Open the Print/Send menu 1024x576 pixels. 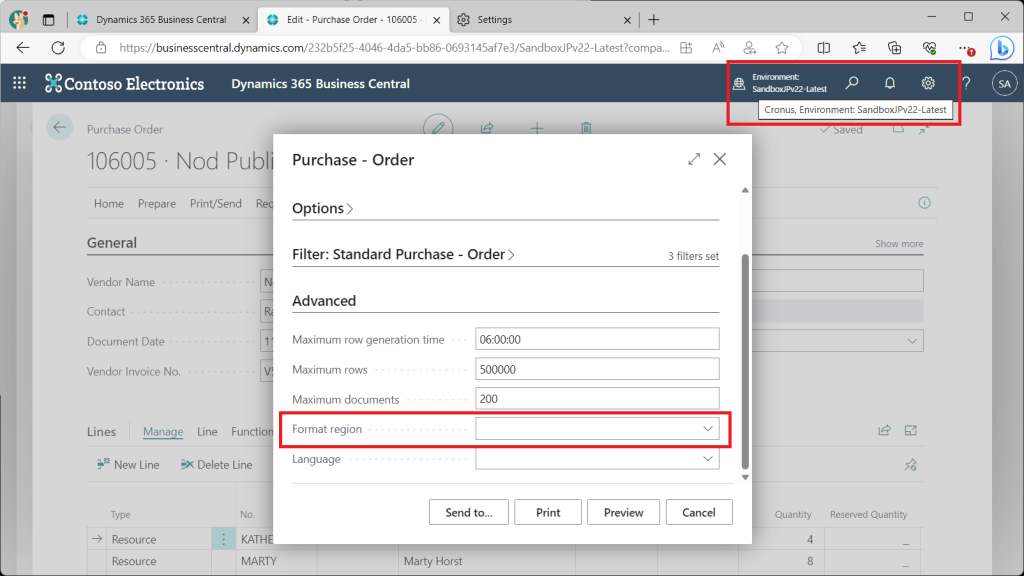coord(216,204)
